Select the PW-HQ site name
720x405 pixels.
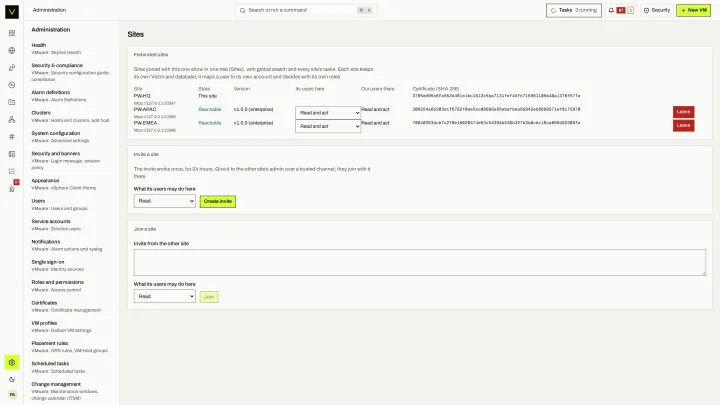tap(142, 96)
